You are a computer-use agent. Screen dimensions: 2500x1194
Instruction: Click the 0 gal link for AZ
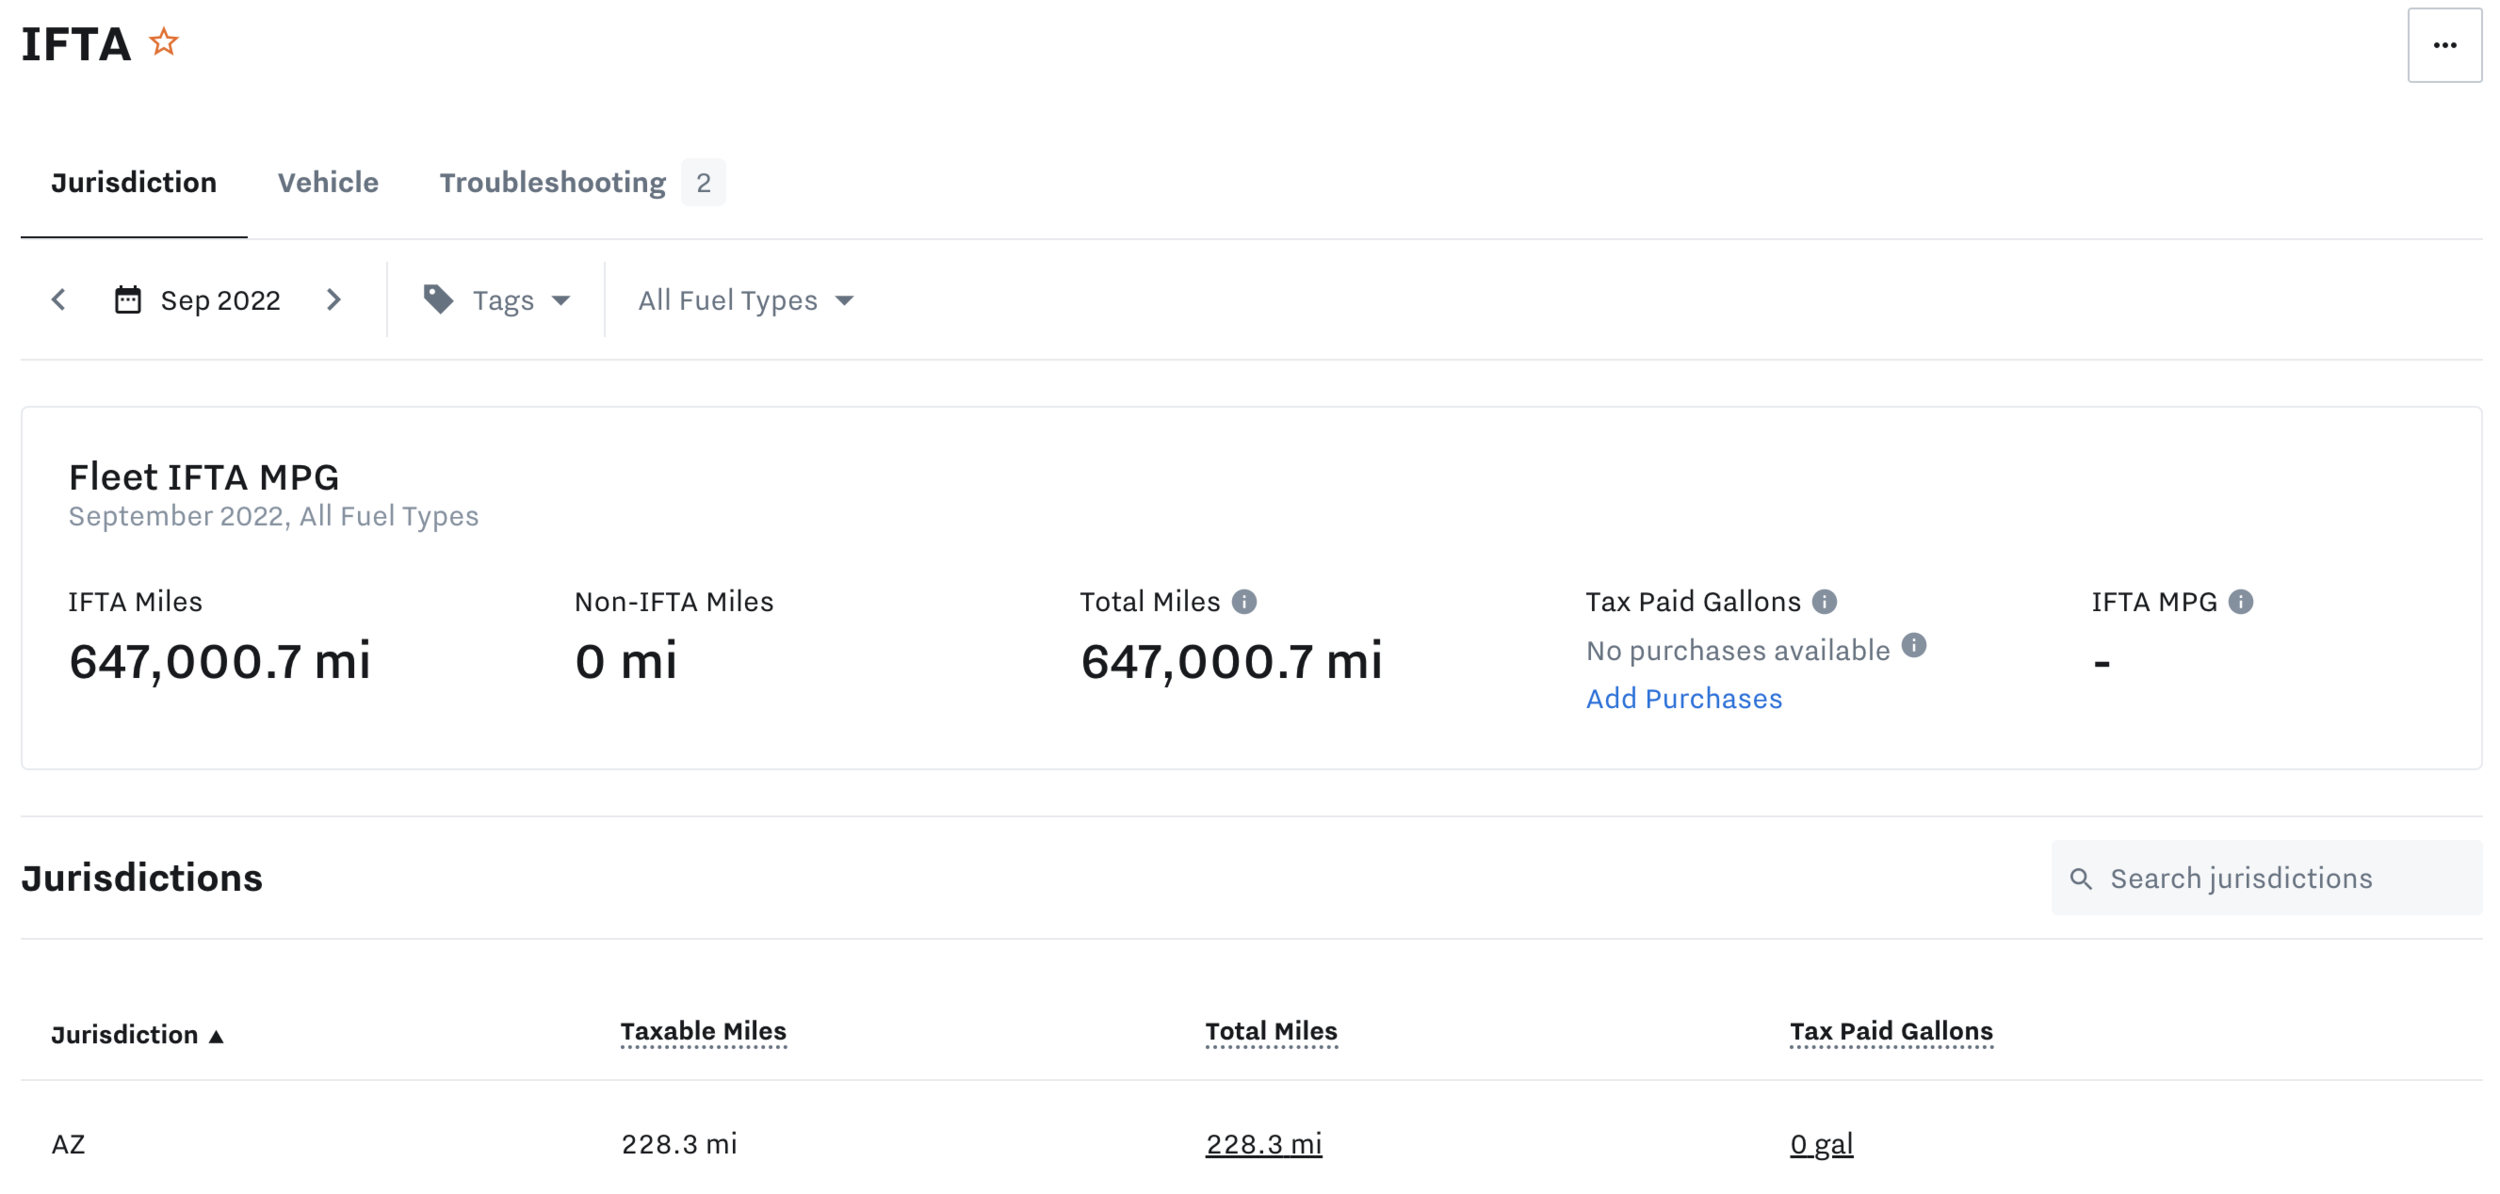pyautogui.click(x=1820, y=1143)
